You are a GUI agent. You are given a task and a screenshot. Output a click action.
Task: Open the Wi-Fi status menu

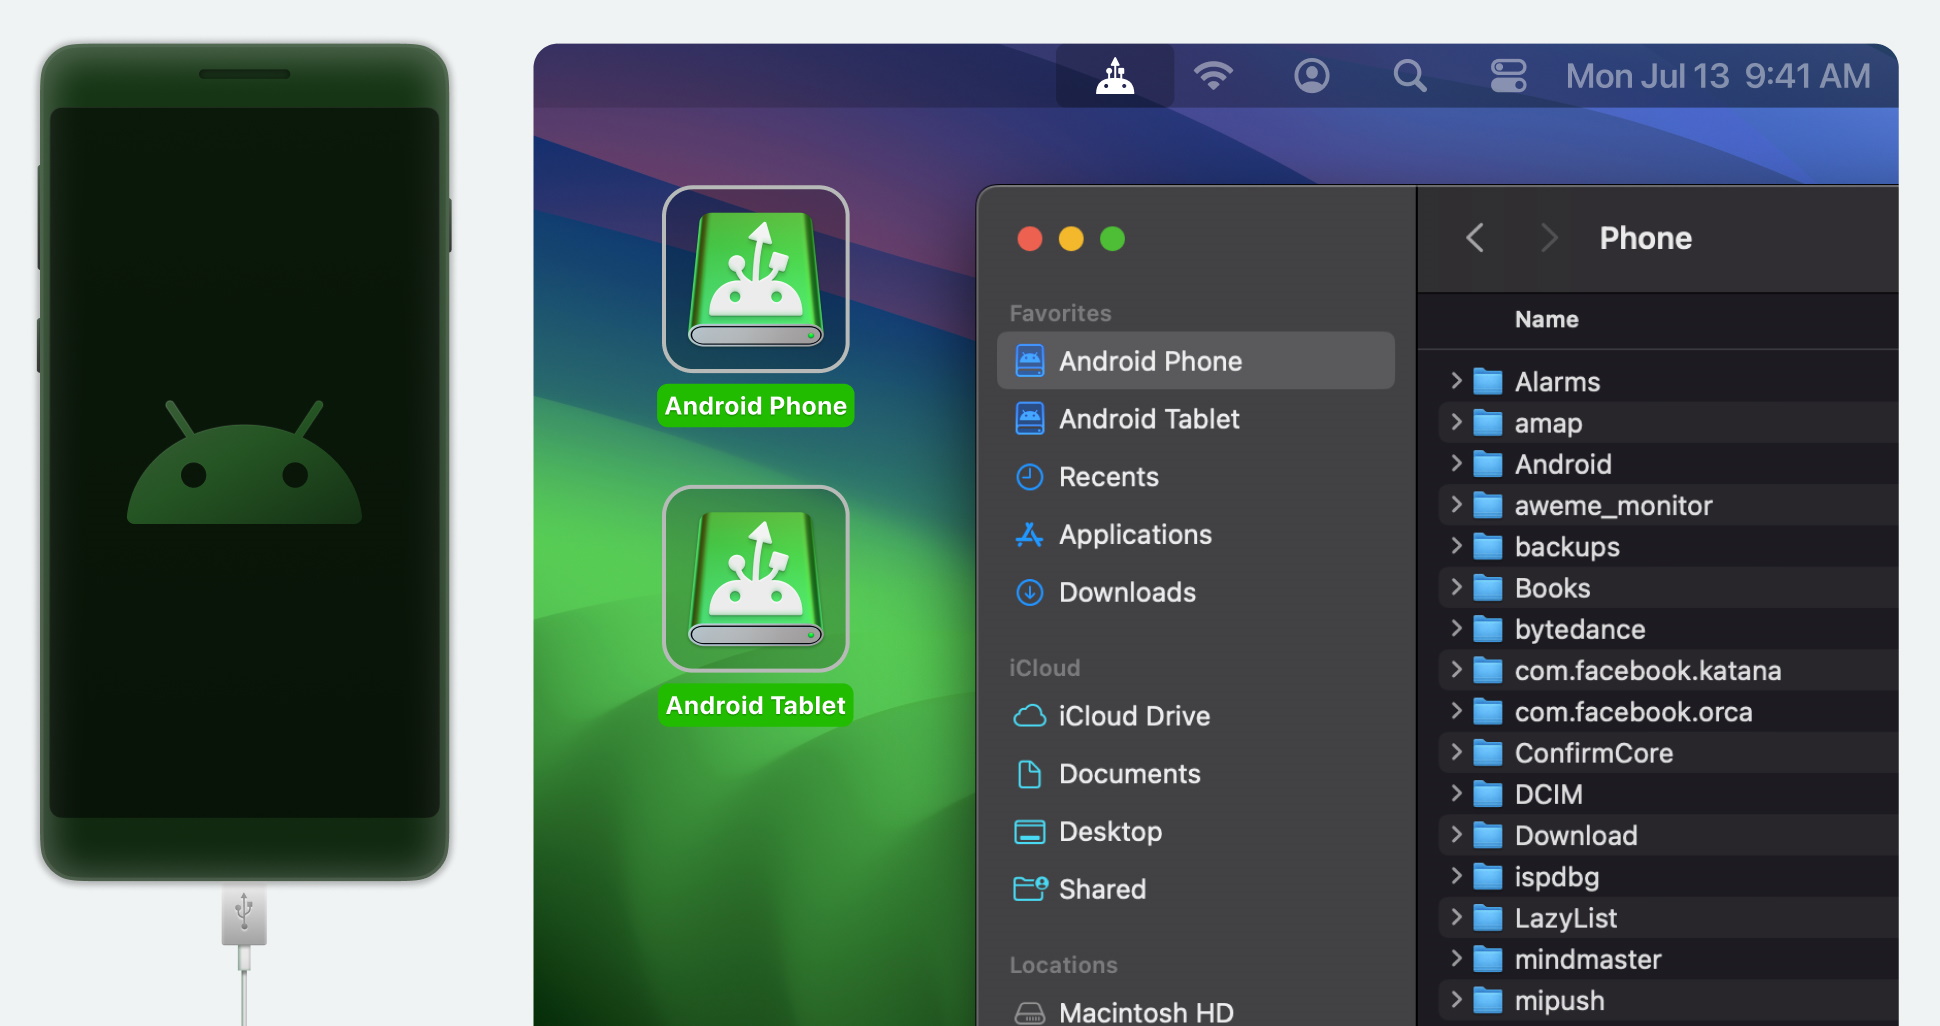(x=1213, y=76)
